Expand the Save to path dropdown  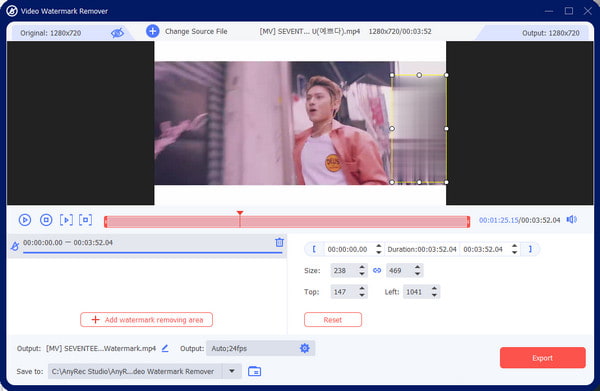click(232, 371)
